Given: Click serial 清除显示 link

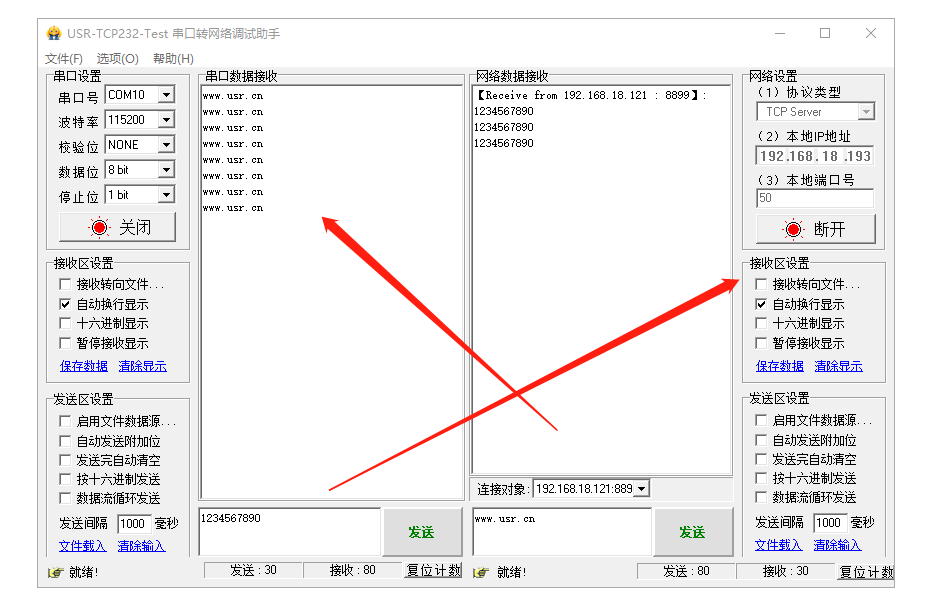Looking at the screenshot, I should click(x=143, y=366).
